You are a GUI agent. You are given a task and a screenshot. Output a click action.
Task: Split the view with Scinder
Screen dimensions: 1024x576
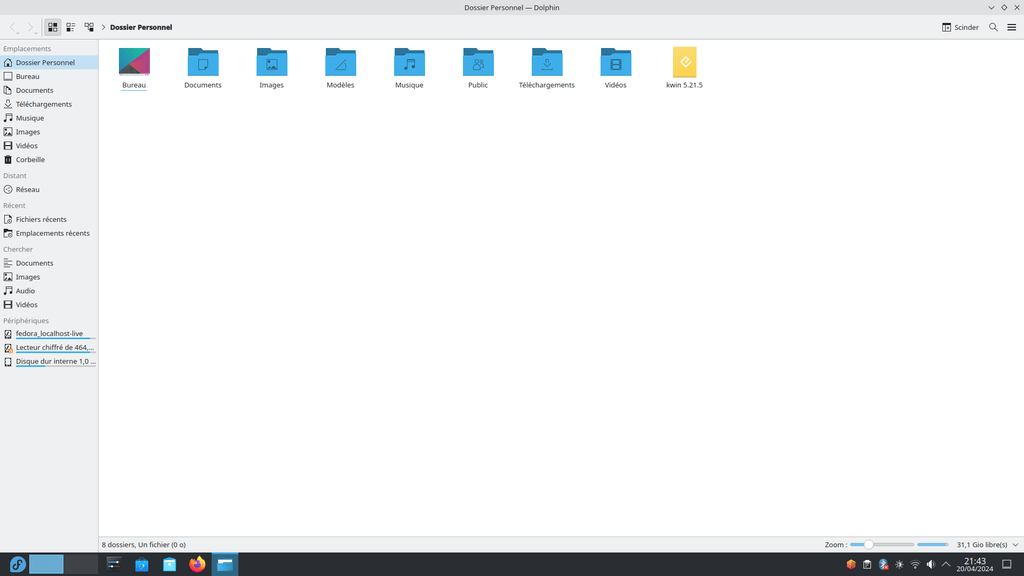[x=960, y=27]
